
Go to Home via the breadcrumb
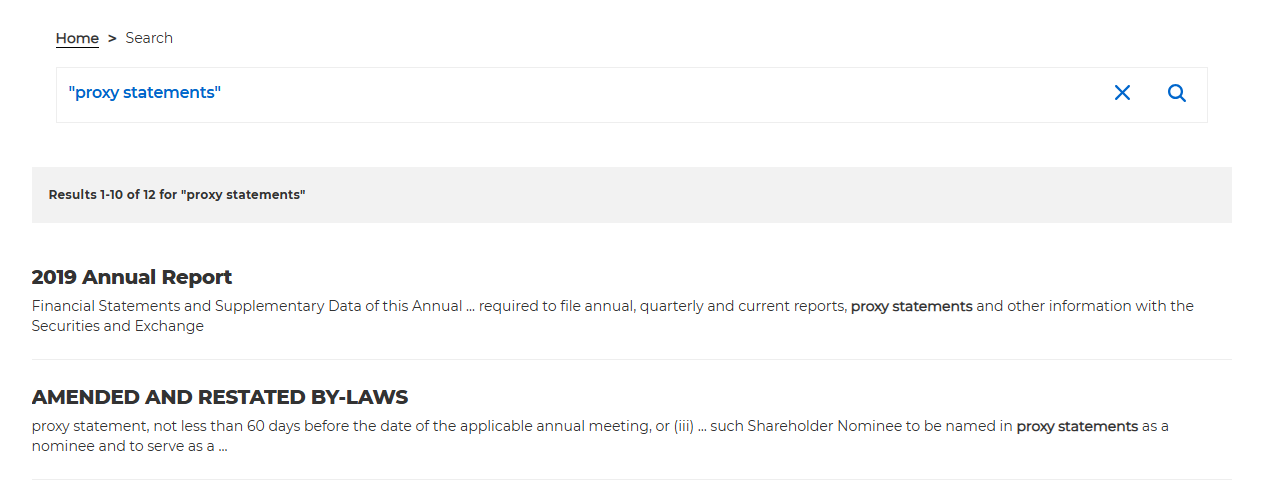[x=77, y=38]
